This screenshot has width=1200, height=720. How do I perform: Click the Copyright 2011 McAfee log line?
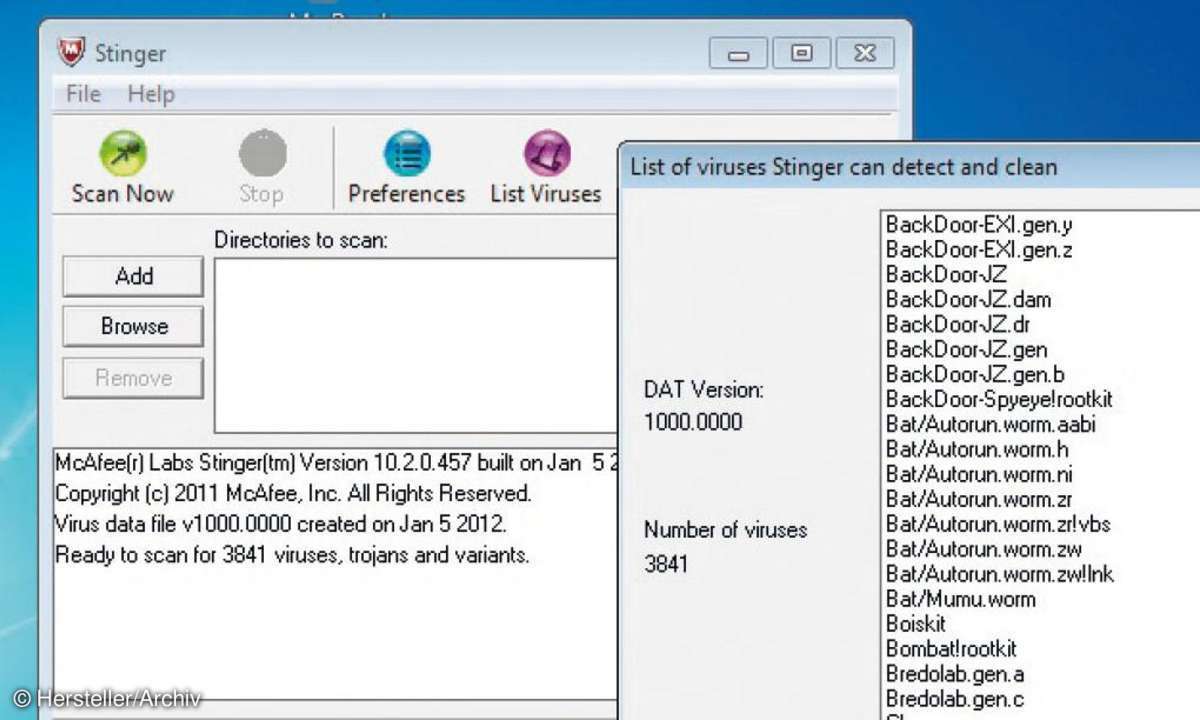coord(293,494)
